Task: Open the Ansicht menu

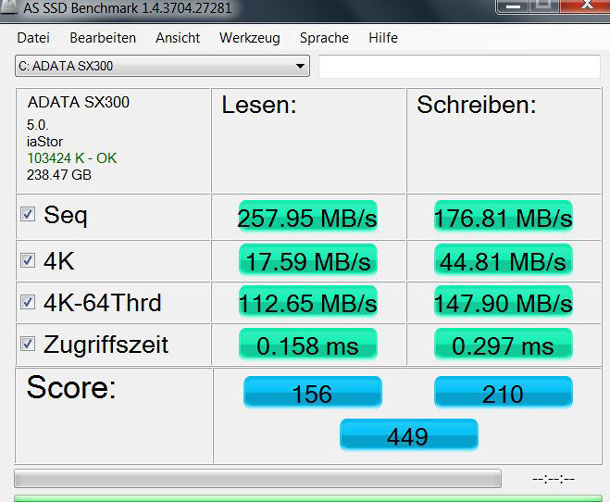Action: point(177,38)
